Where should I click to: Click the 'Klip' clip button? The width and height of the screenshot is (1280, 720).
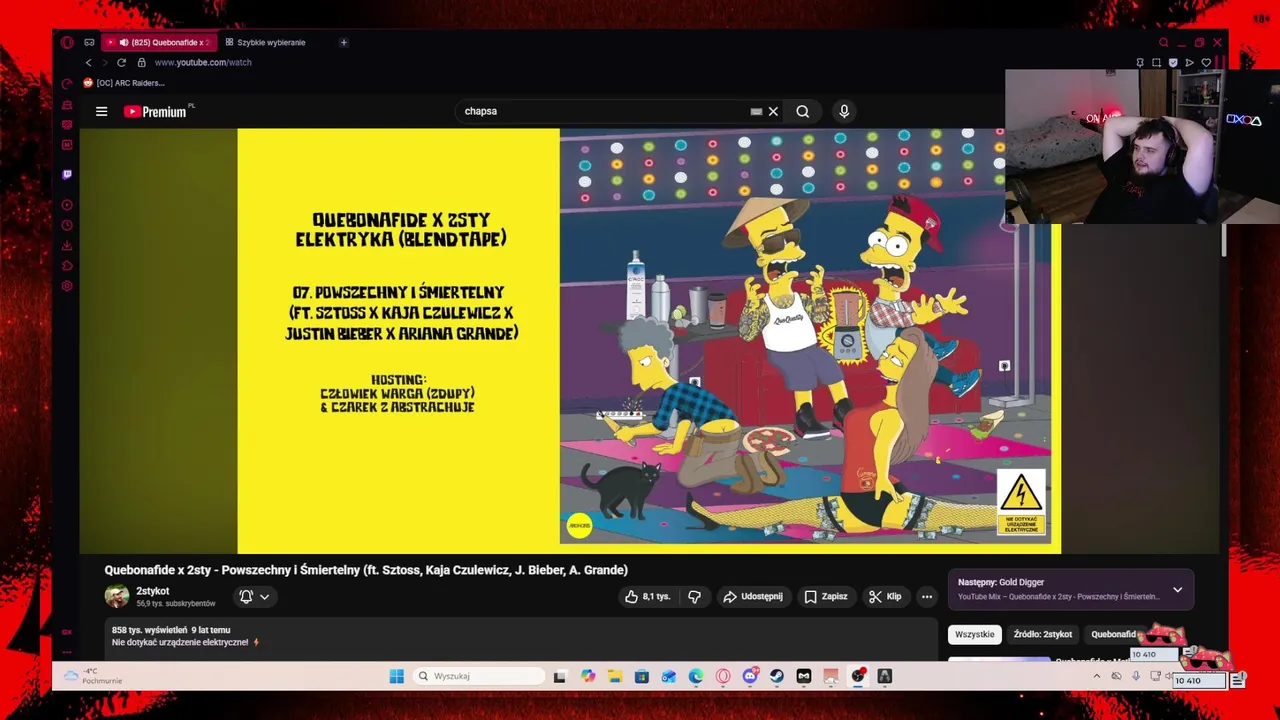pyautogui.click(x=885, y=596)
